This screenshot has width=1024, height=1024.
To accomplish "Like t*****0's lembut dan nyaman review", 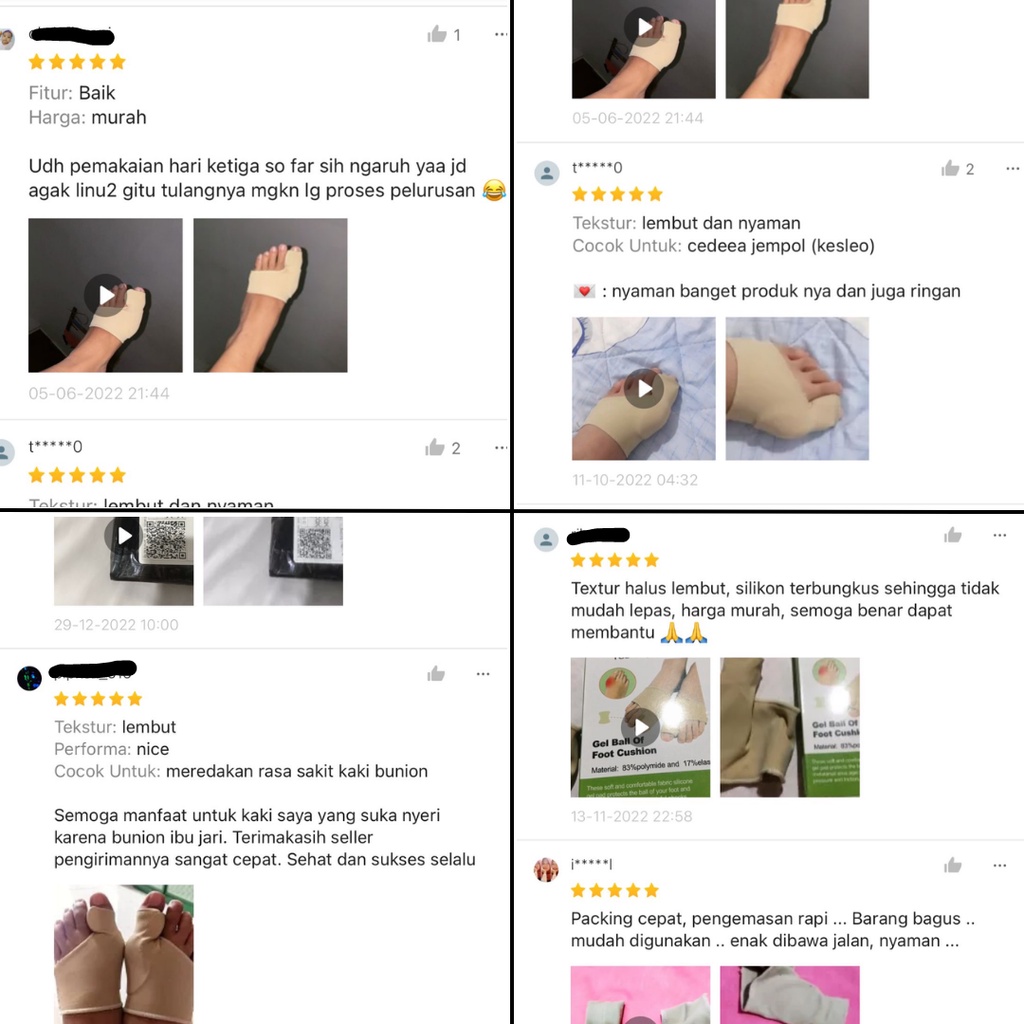I will coord(950,168).
